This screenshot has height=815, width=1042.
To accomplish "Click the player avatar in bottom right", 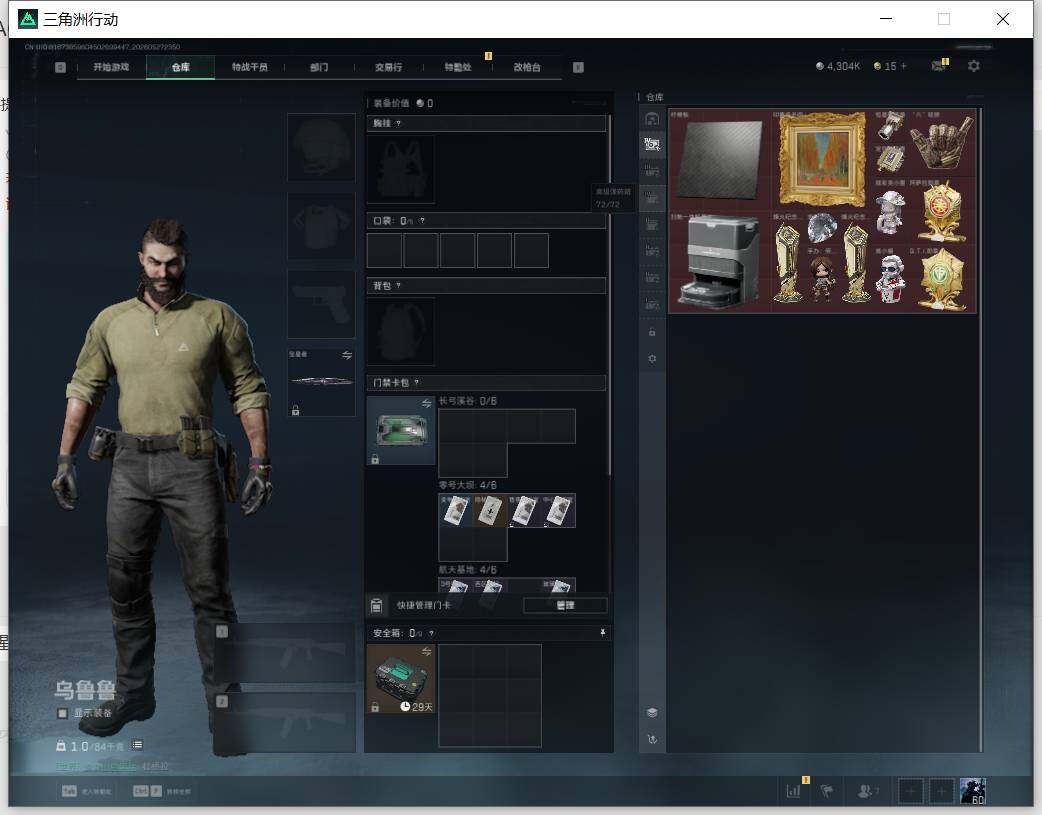I will point(973,791).
